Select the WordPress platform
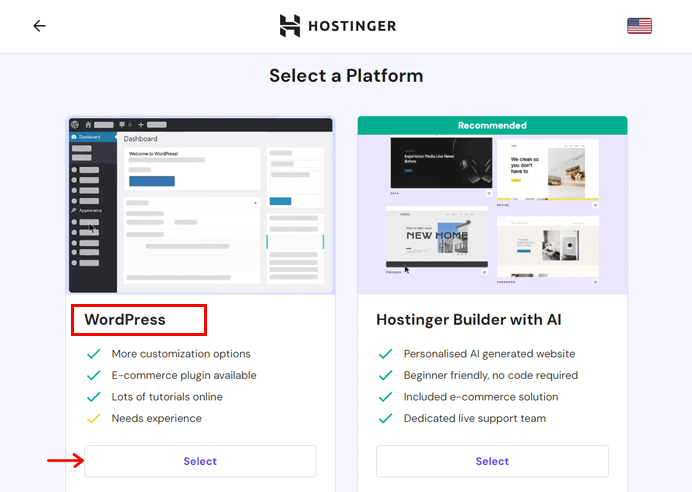 (x=200, y=461)
